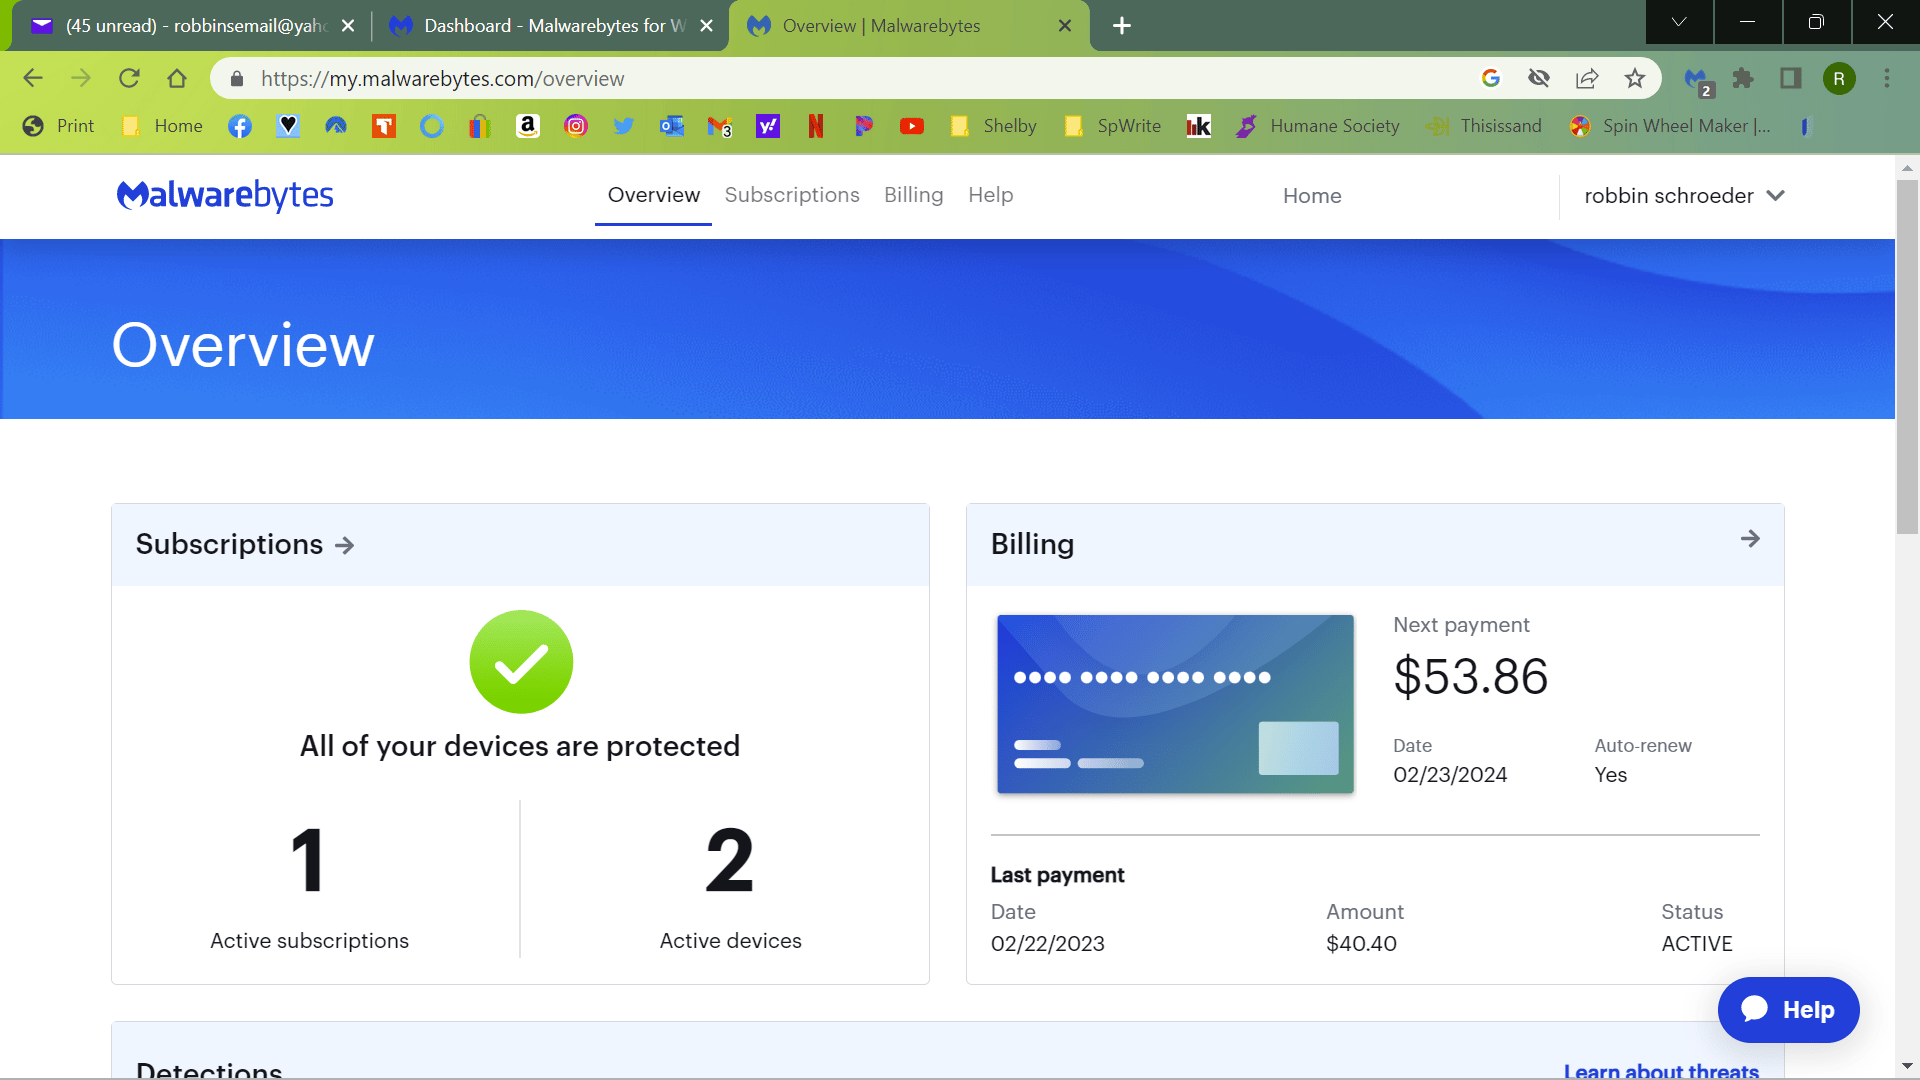Open the Shelby bookmark folder

pyautogui.click(x=993, y=126)
